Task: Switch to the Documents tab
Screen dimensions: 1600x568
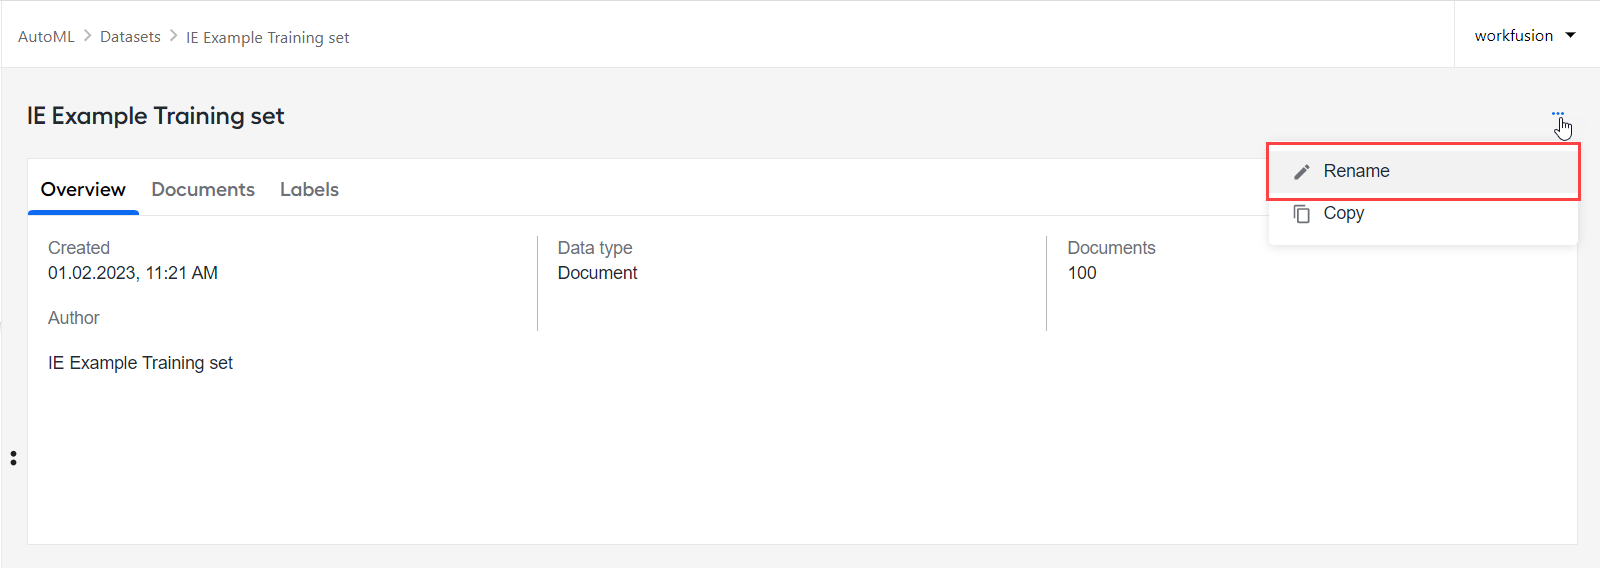Action: (x=203, y=189)
